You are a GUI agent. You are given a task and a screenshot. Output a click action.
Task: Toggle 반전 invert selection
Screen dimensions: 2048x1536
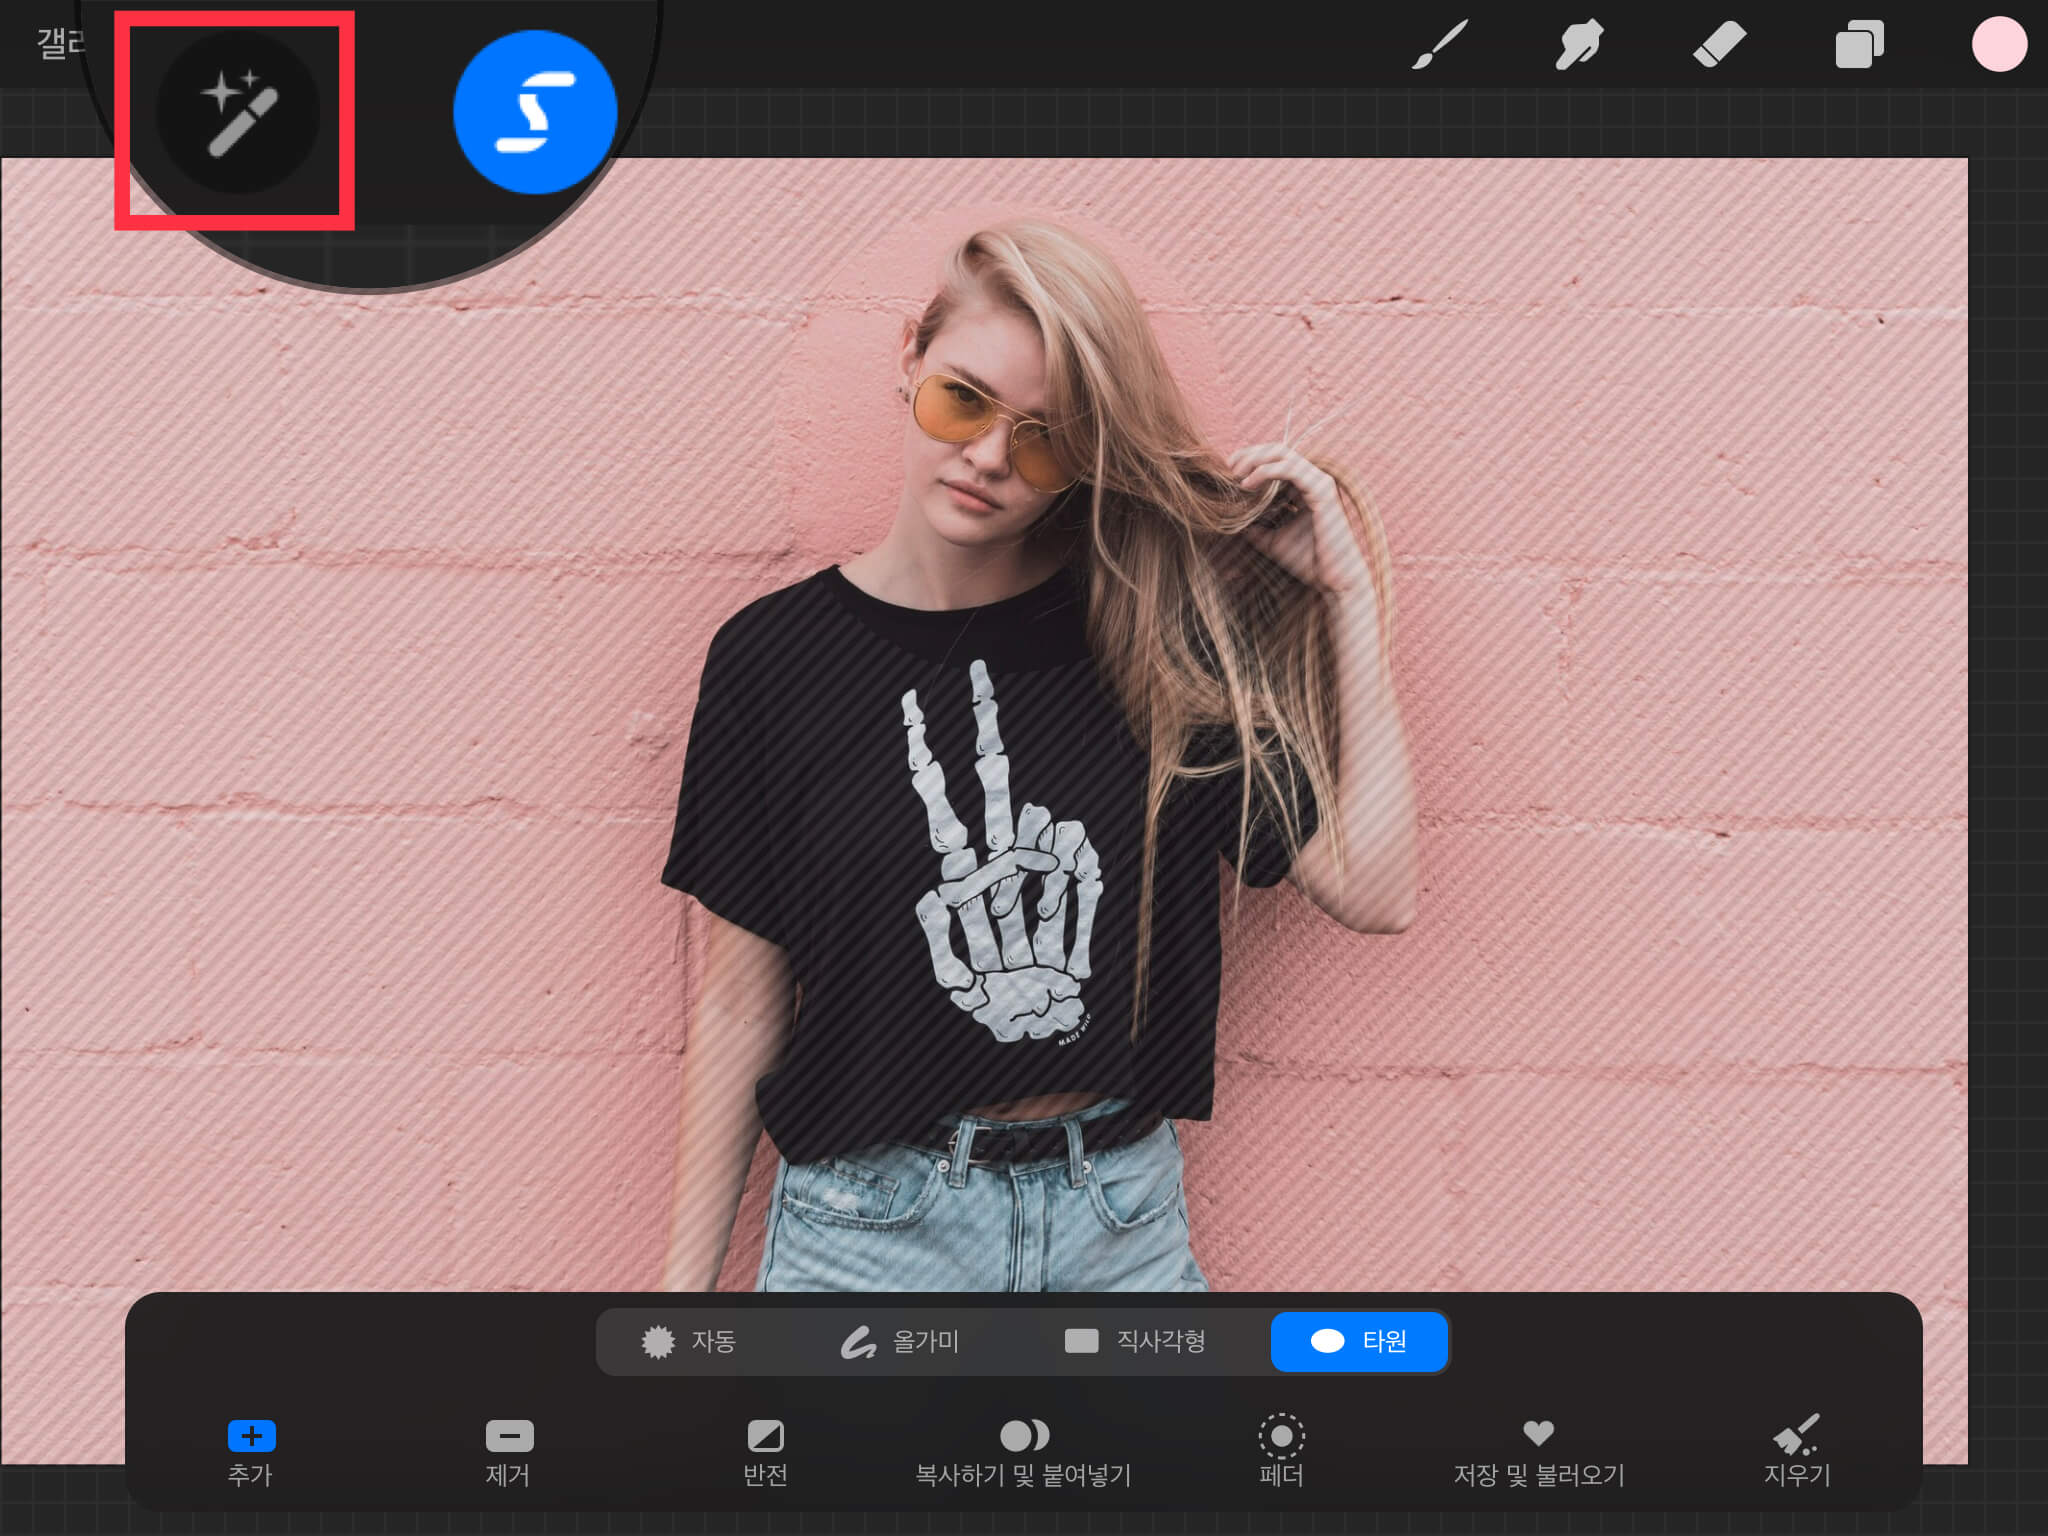pyautogui.click(x=766, y=1450)
